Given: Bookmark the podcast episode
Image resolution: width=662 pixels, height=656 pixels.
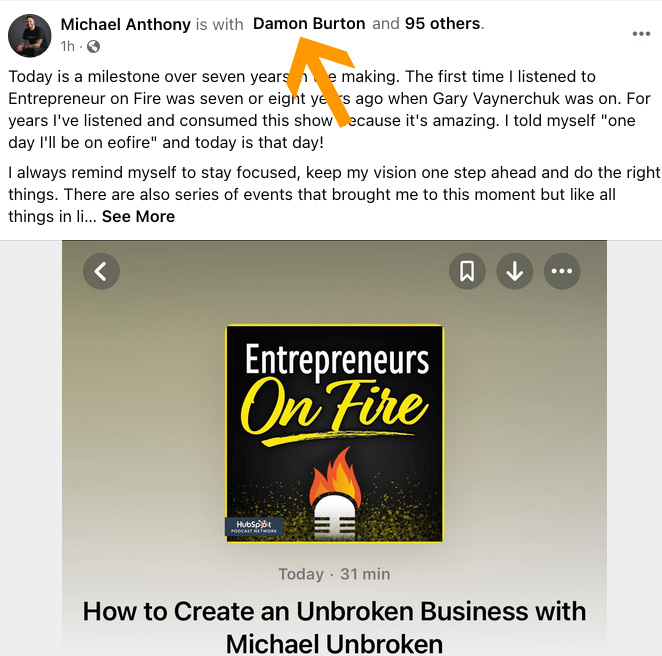Looking at the screenshot, I should coord(467,271).
